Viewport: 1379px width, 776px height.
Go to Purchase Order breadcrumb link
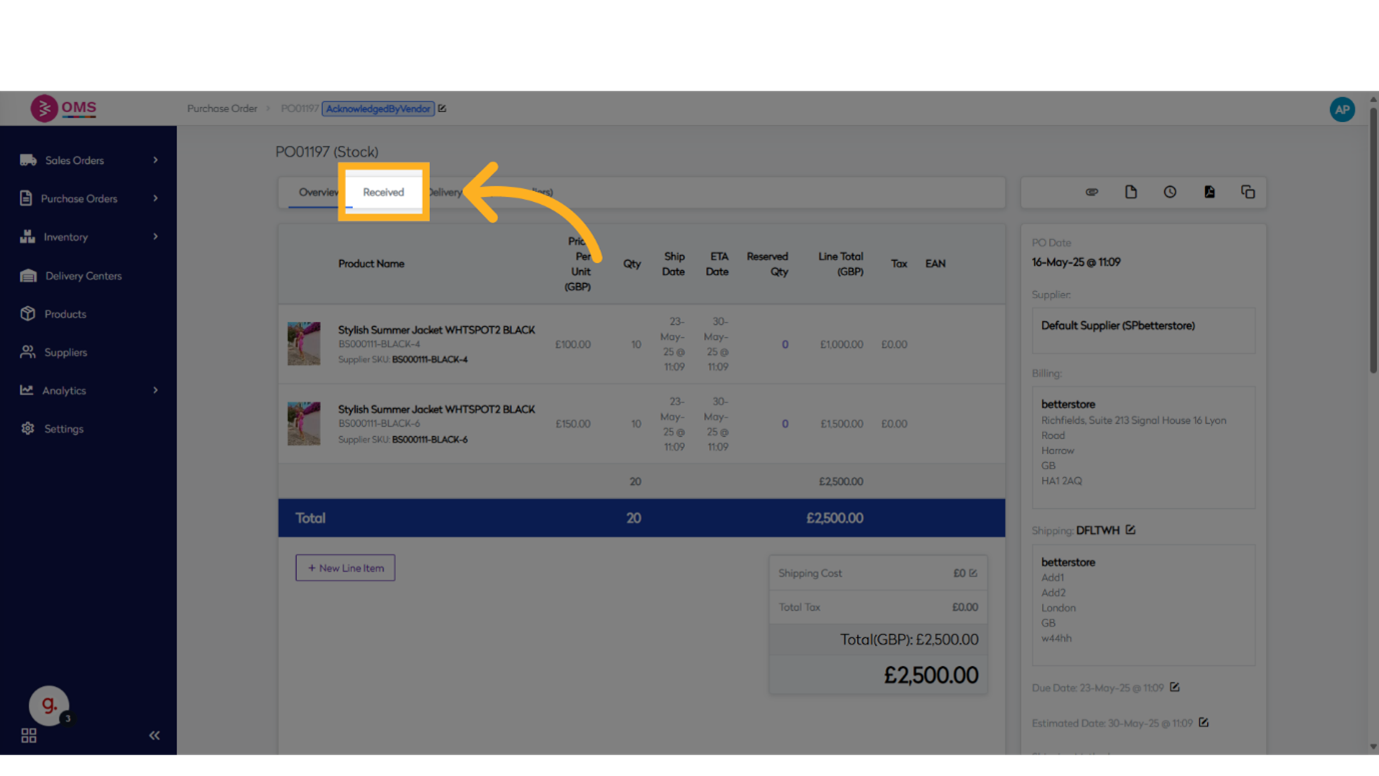222,109
